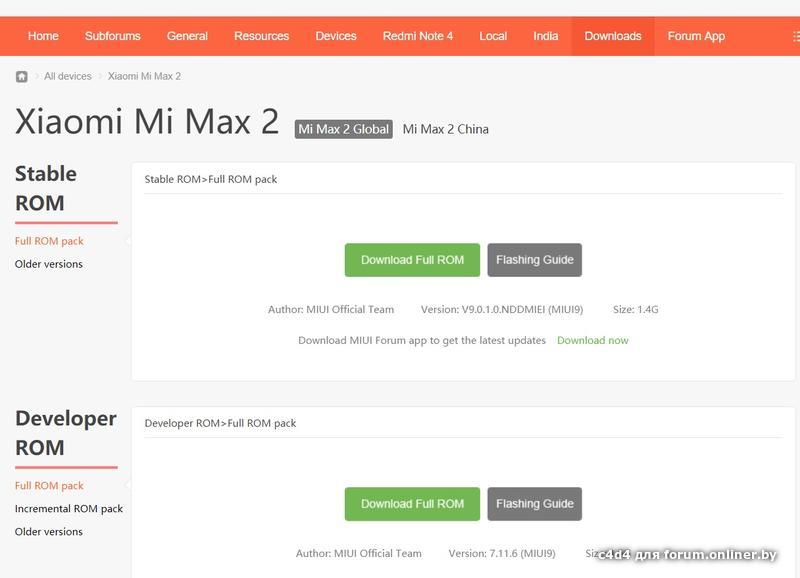Click the Download MIUI Forum app text
Image resolution: width=800 pixels, height=578 pixels.
[422, 340]
